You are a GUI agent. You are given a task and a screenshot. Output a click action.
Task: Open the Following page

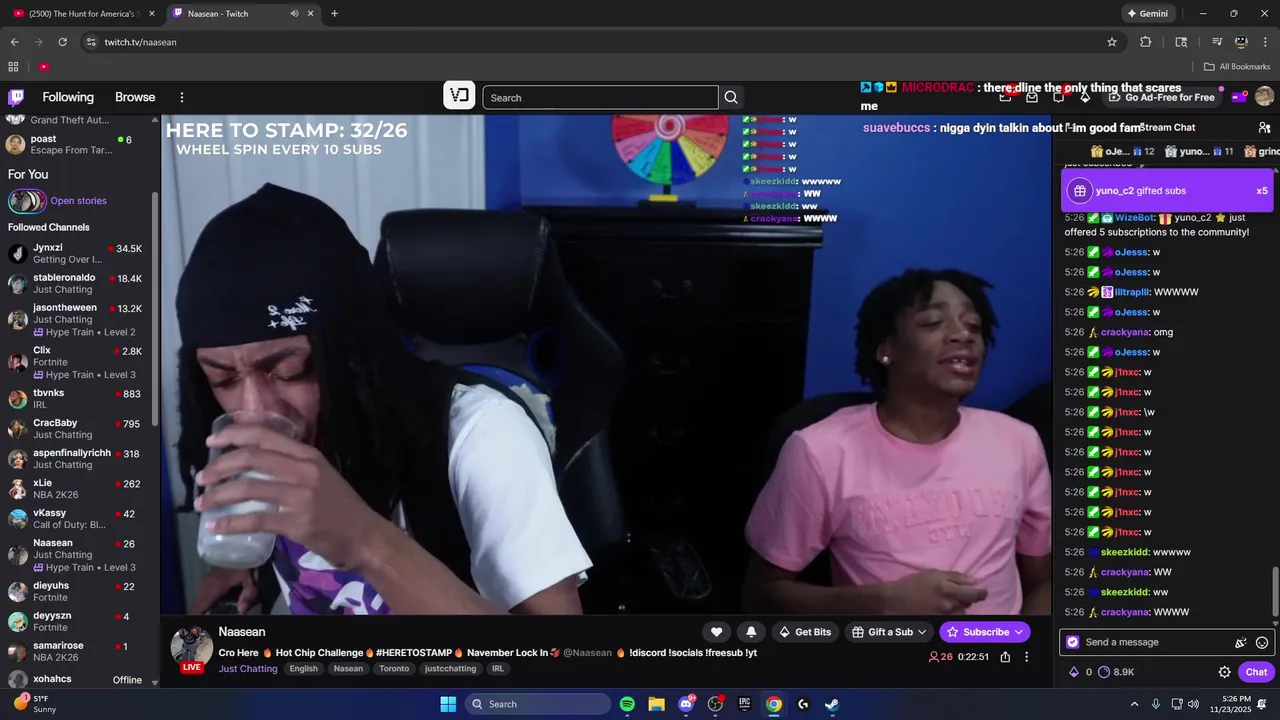(x=68, y=97)
